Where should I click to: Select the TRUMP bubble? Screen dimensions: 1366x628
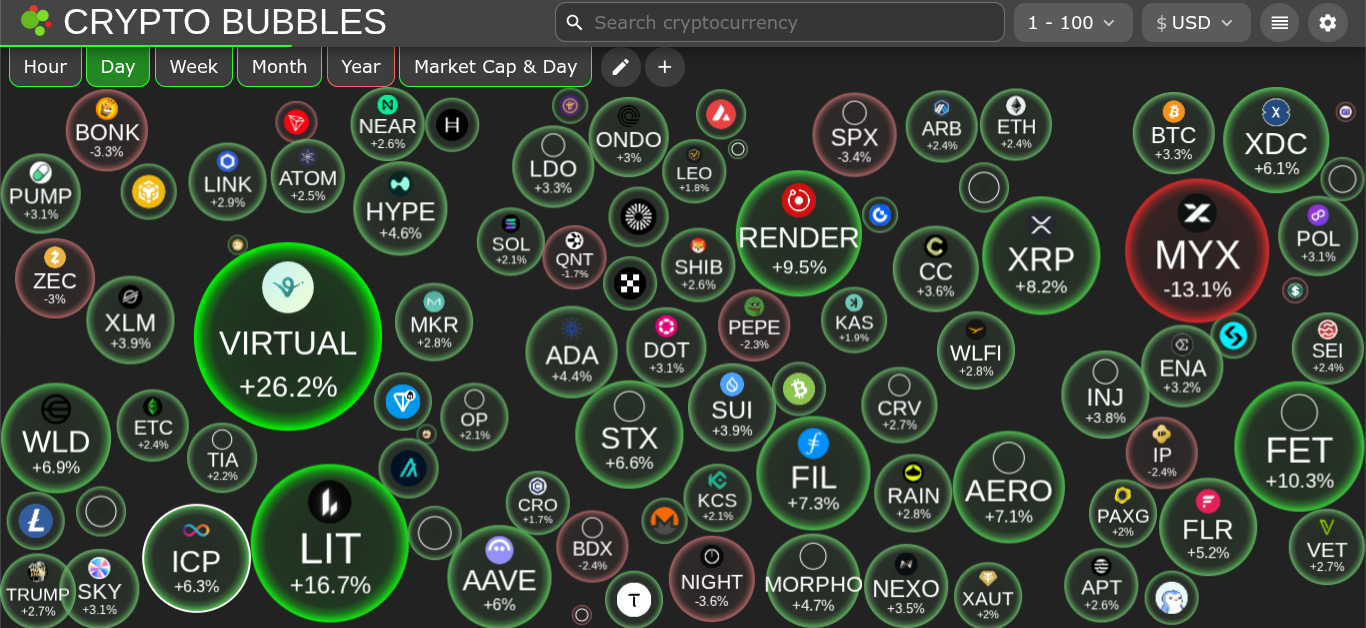click(x=38, y=589)
